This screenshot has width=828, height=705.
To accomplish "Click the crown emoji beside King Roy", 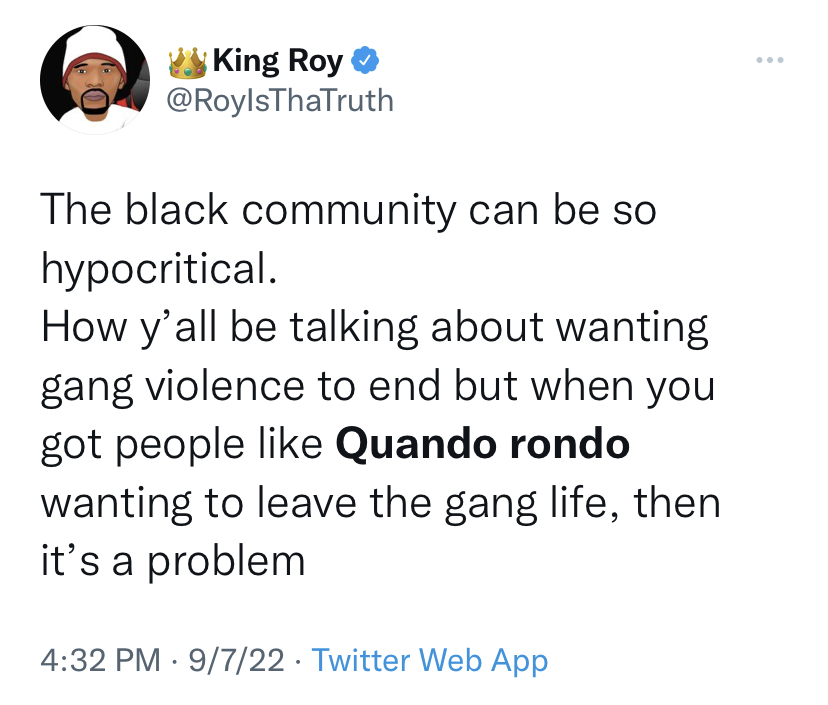I will [190, 59].
